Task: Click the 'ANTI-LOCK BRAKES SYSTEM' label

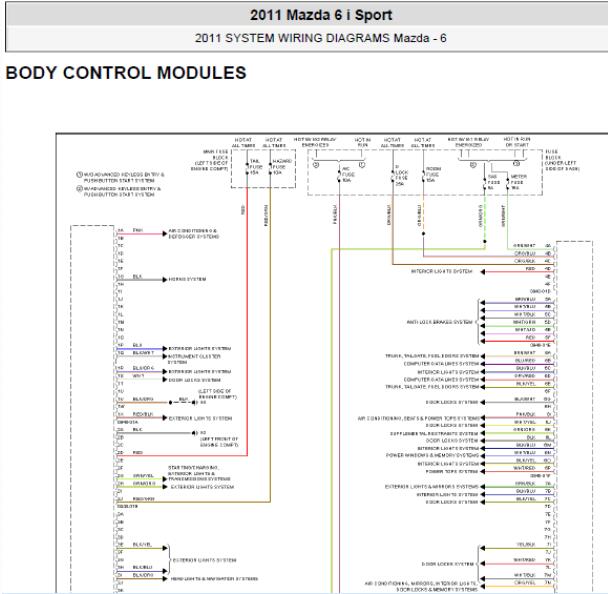Action: click(x=440, y=322)
